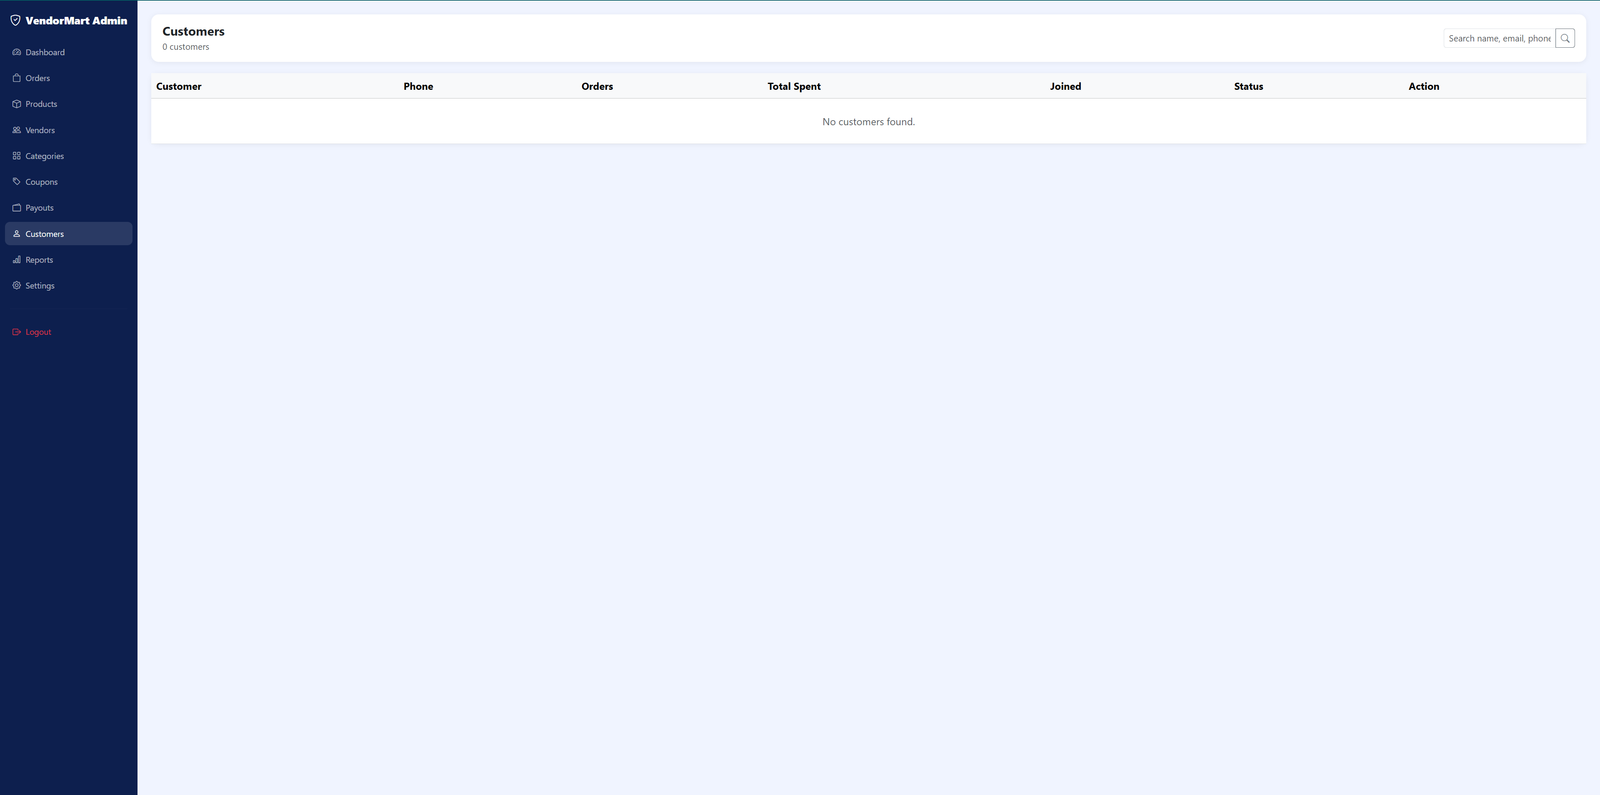This screenshot has height=795, width=1600.
Task: Click the Dashboard gauge icon in sidebar
Action: pos(16,52)
